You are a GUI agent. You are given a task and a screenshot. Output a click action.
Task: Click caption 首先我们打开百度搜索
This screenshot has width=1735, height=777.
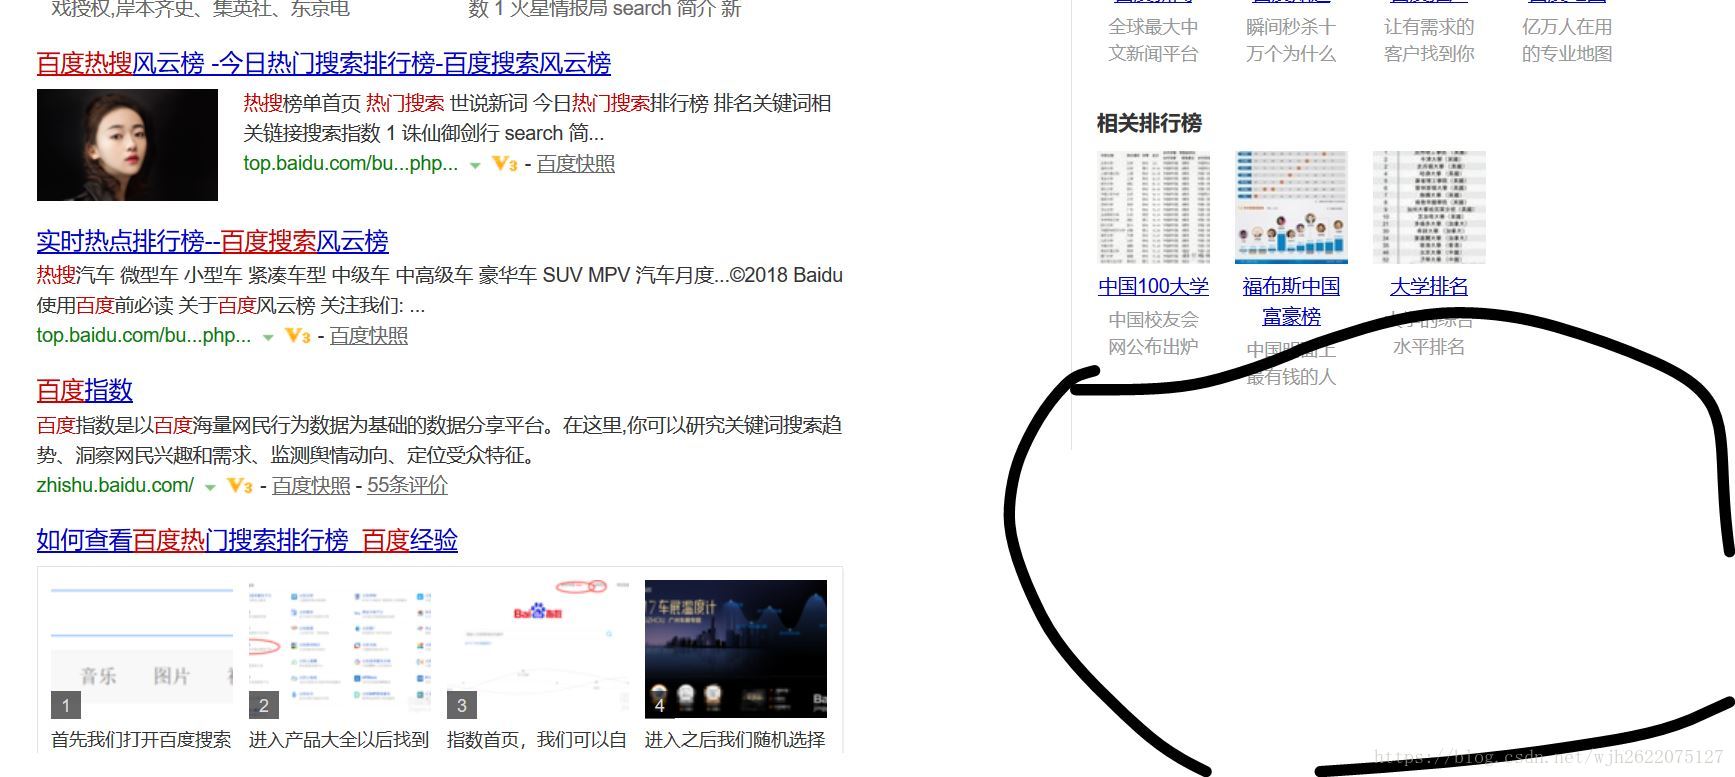pos(141,740)
